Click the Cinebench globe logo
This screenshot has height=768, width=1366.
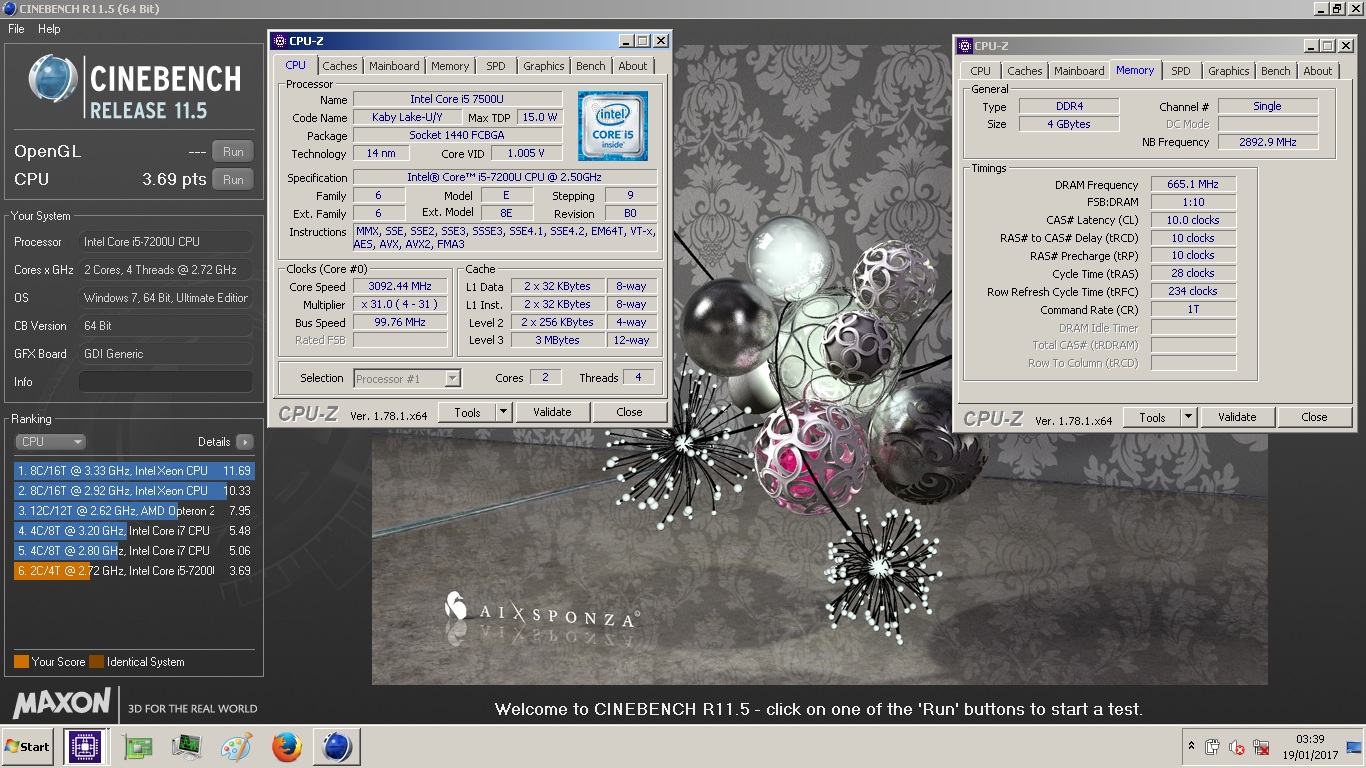53,79
